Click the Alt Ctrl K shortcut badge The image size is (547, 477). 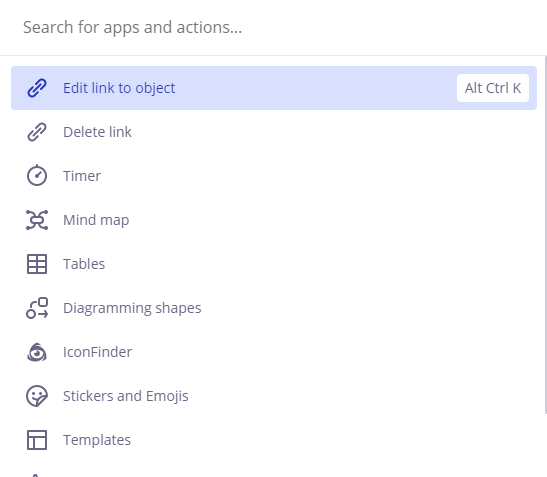tap(493, 88)
